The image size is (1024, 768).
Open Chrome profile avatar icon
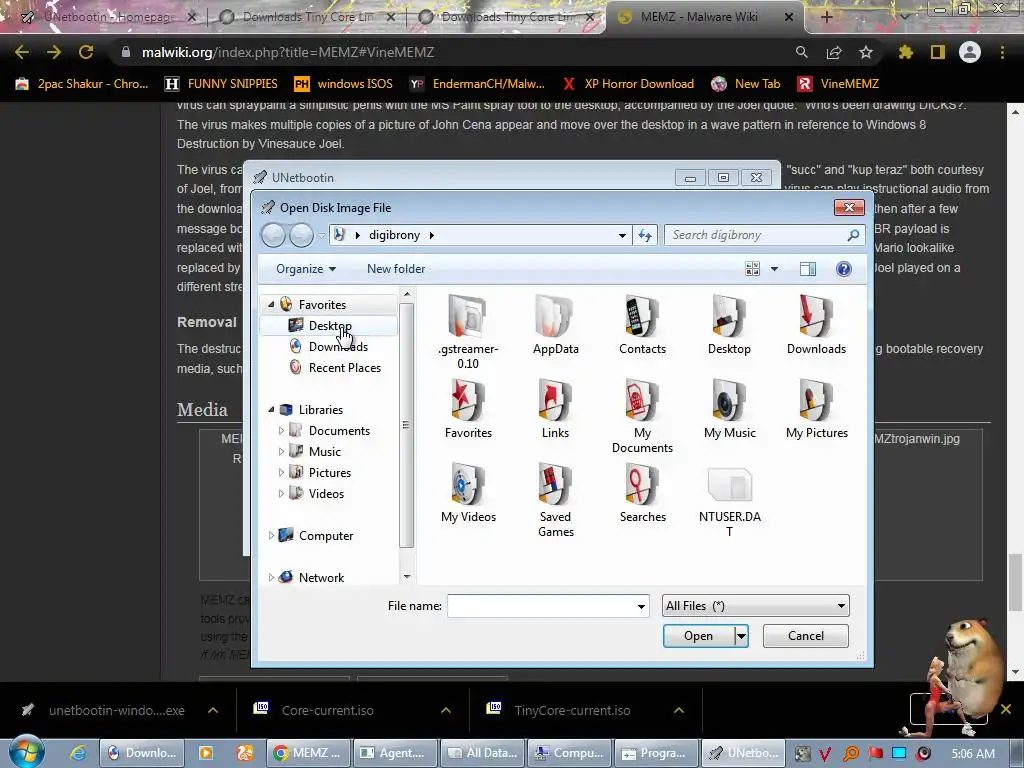pos(970,52)
